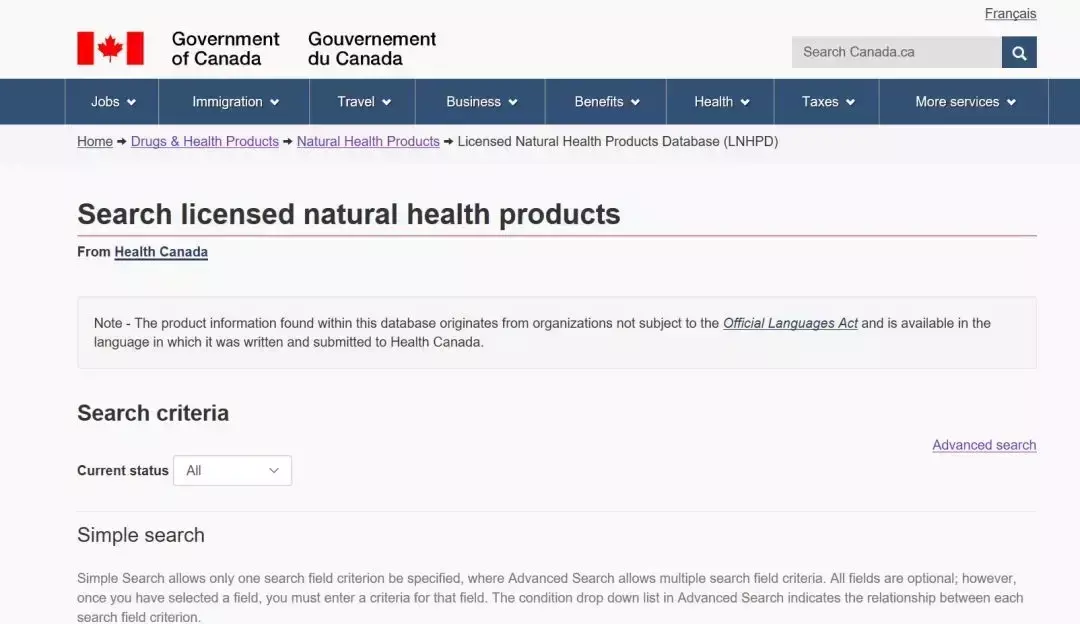Open Drugs & Health Products breadcrumb

pyautogui.click(x=205, y=142)
